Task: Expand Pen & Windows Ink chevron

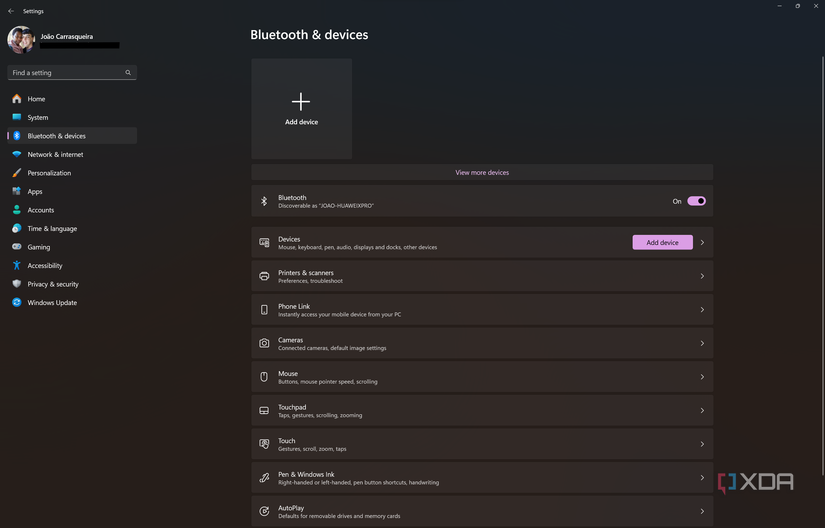Action: pyautogui.click(x=702, y=478)
